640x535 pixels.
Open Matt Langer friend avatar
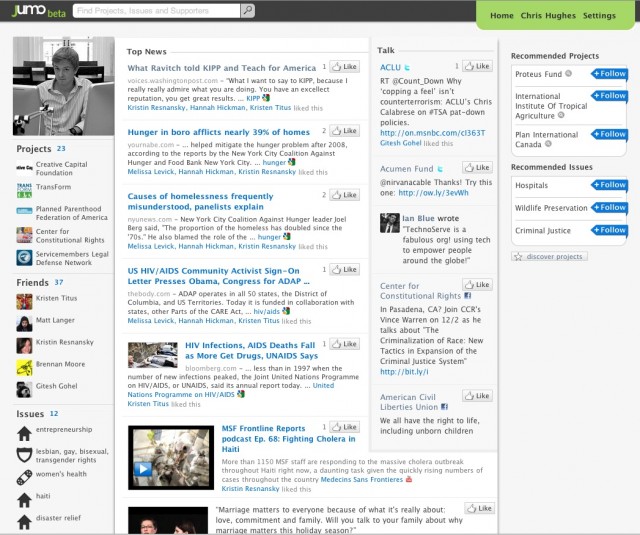pos(24,324)
